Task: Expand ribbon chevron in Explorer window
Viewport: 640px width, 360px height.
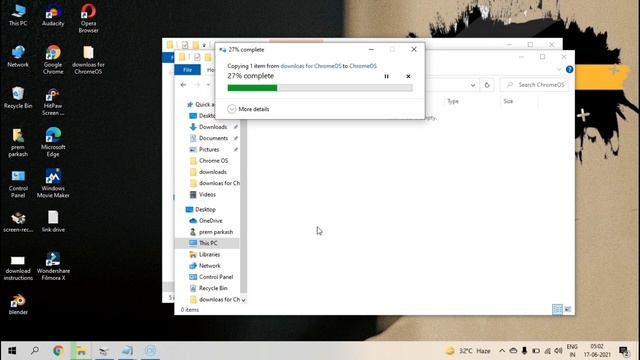Action: (x=559, y=70)
